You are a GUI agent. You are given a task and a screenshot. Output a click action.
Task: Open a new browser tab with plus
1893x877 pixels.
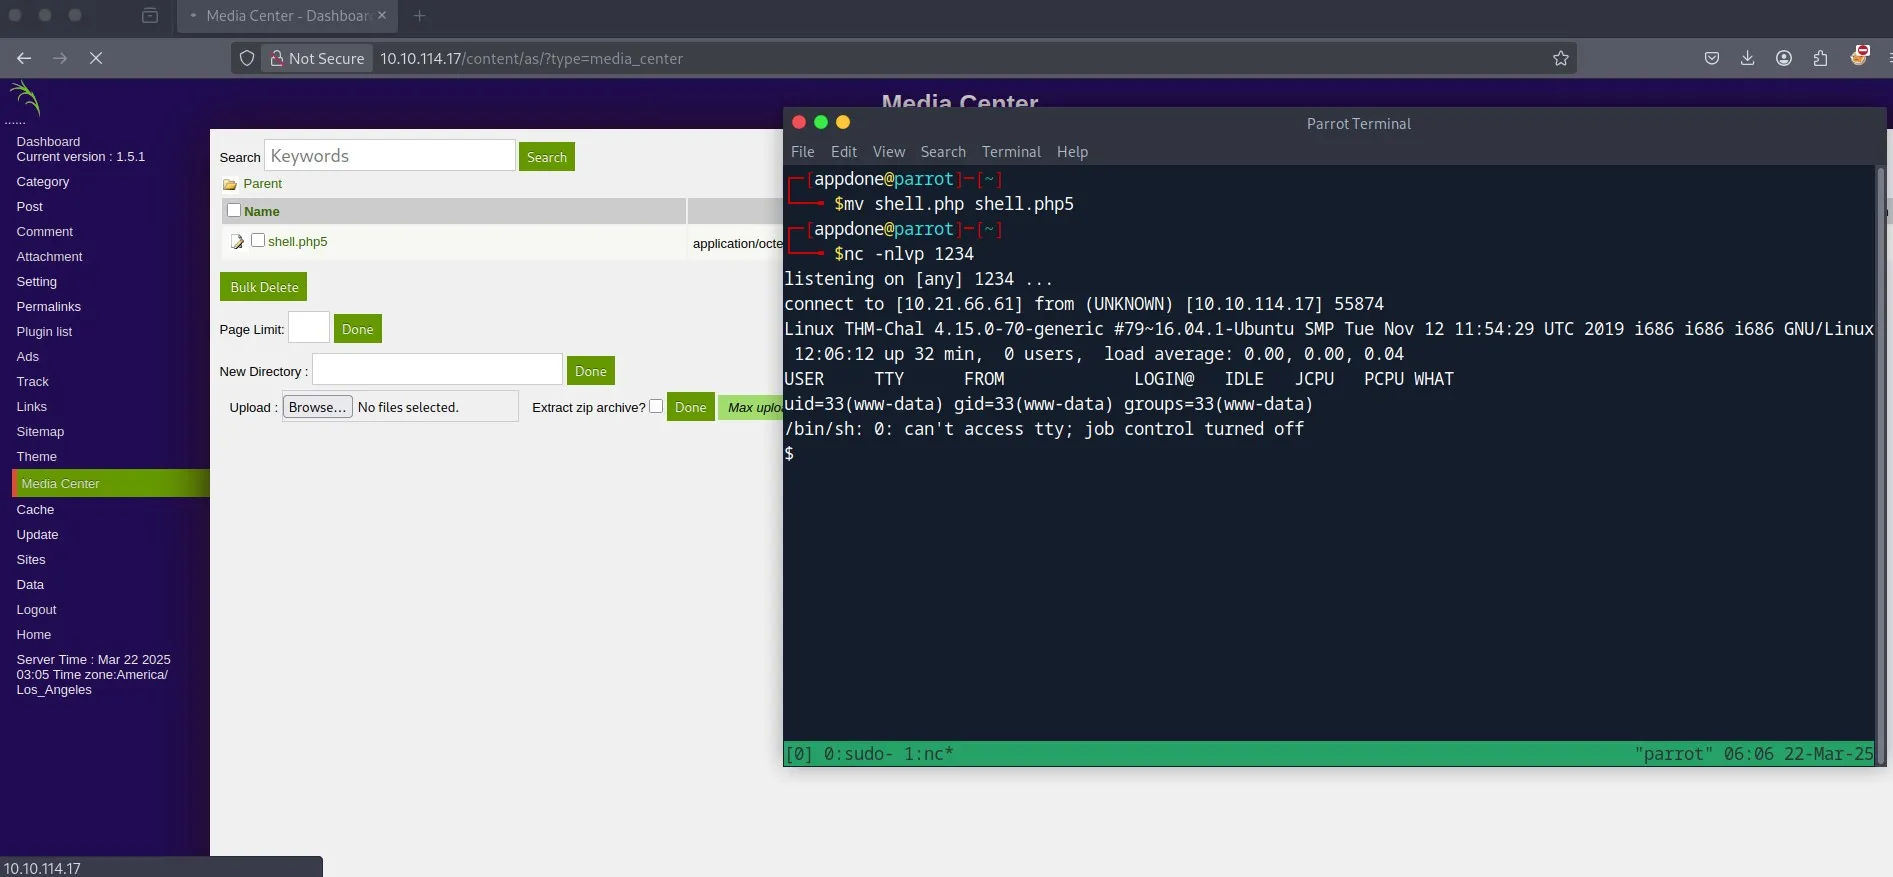(419, 15)
